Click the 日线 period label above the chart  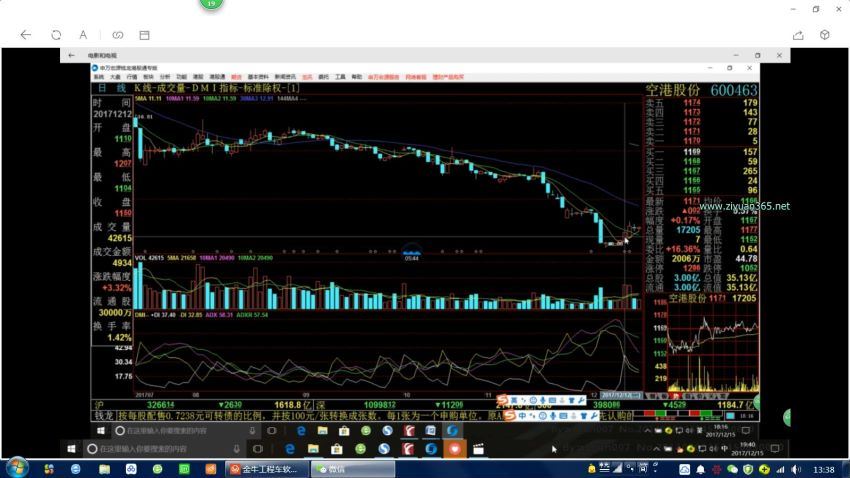pos(111,88)
